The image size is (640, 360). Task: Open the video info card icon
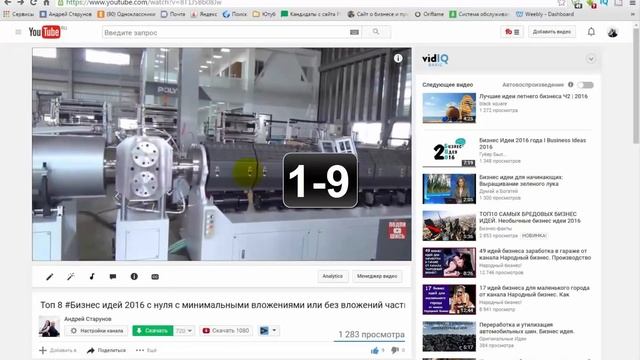[398, 58]
